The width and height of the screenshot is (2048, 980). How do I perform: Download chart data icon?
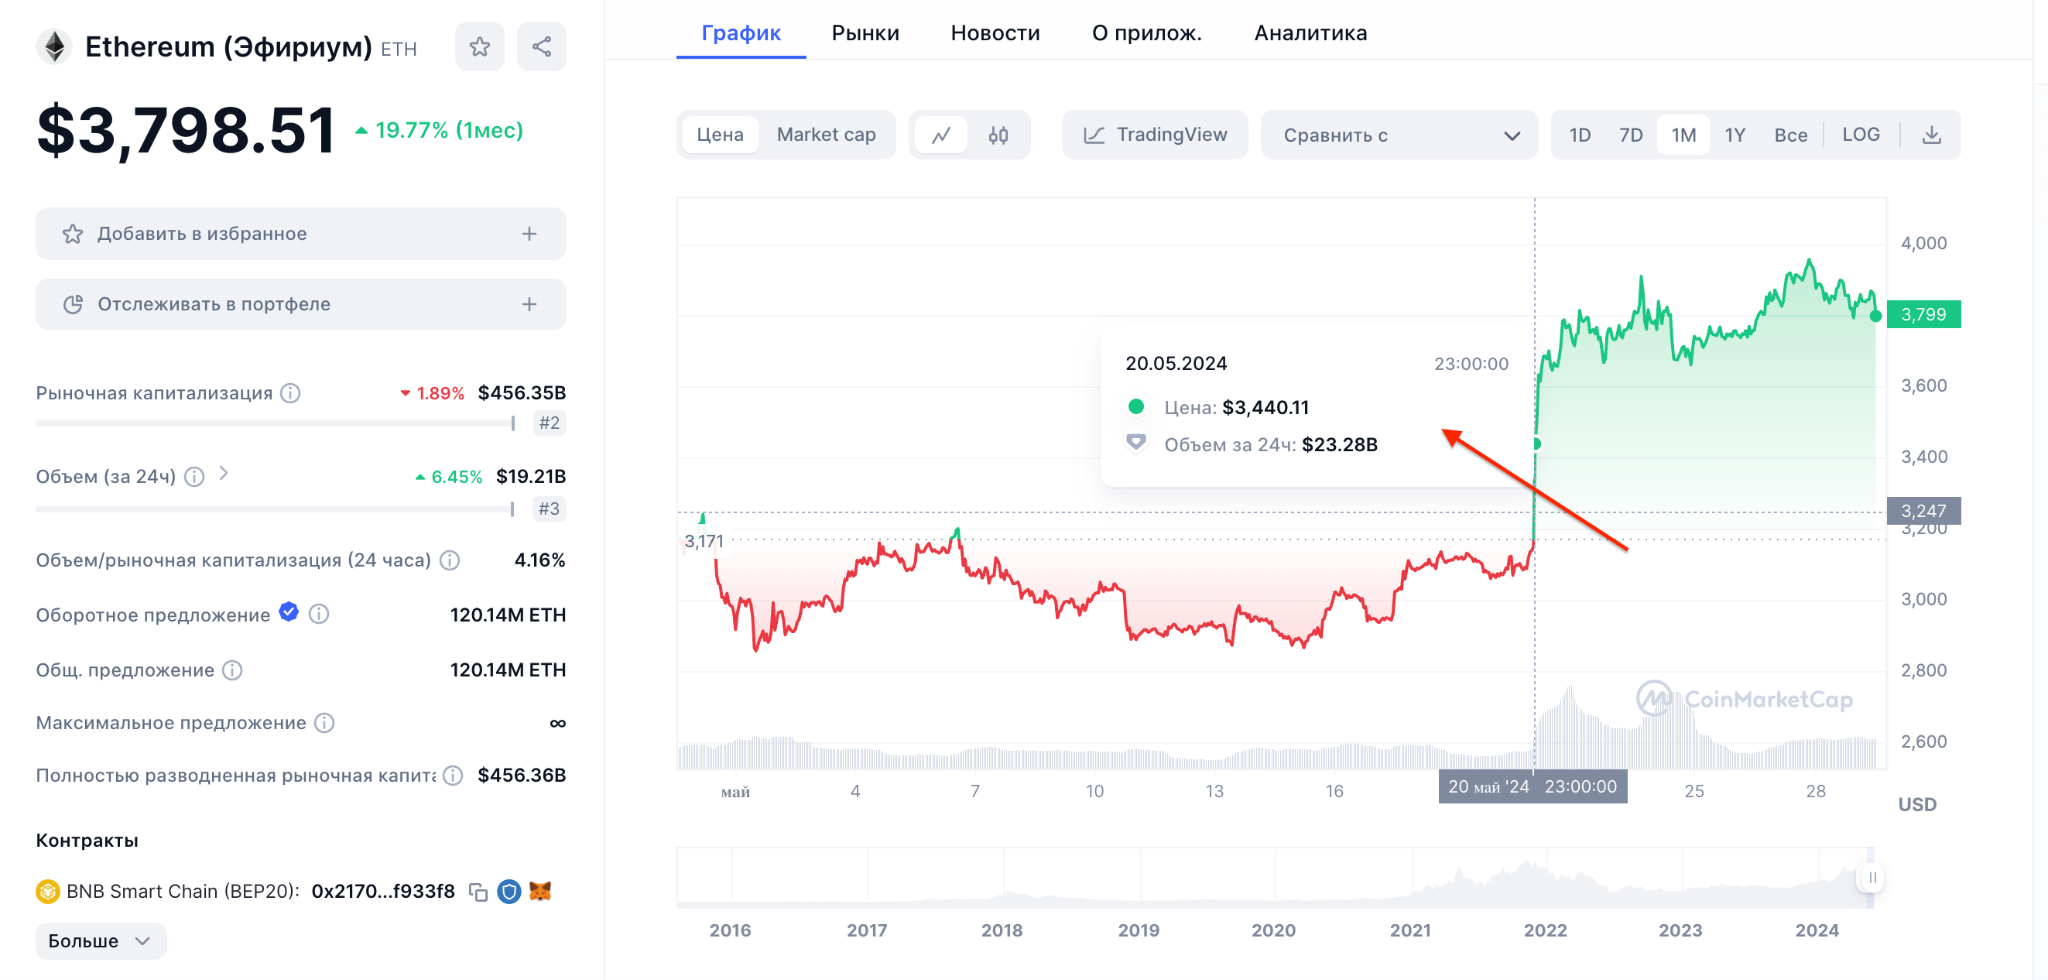(x=1932, y=135)
